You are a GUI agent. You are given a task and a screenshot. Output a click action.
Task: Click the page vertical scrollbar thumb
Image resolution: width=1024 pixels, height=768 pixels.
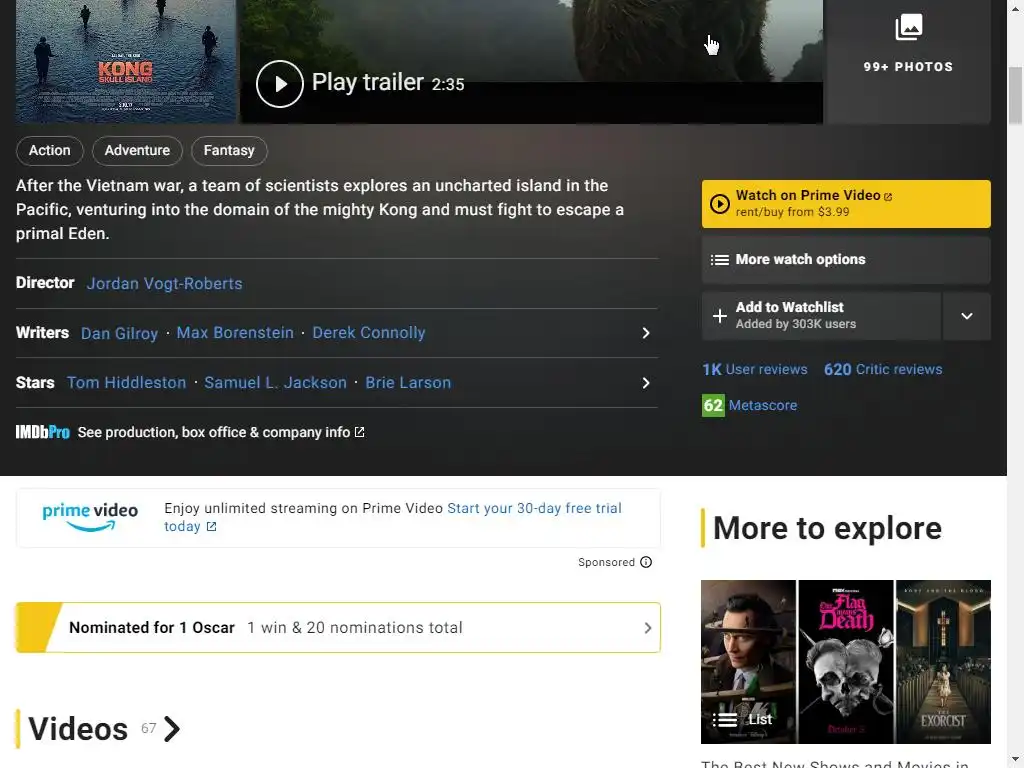pyautogui.click(x=1016, y=95)
